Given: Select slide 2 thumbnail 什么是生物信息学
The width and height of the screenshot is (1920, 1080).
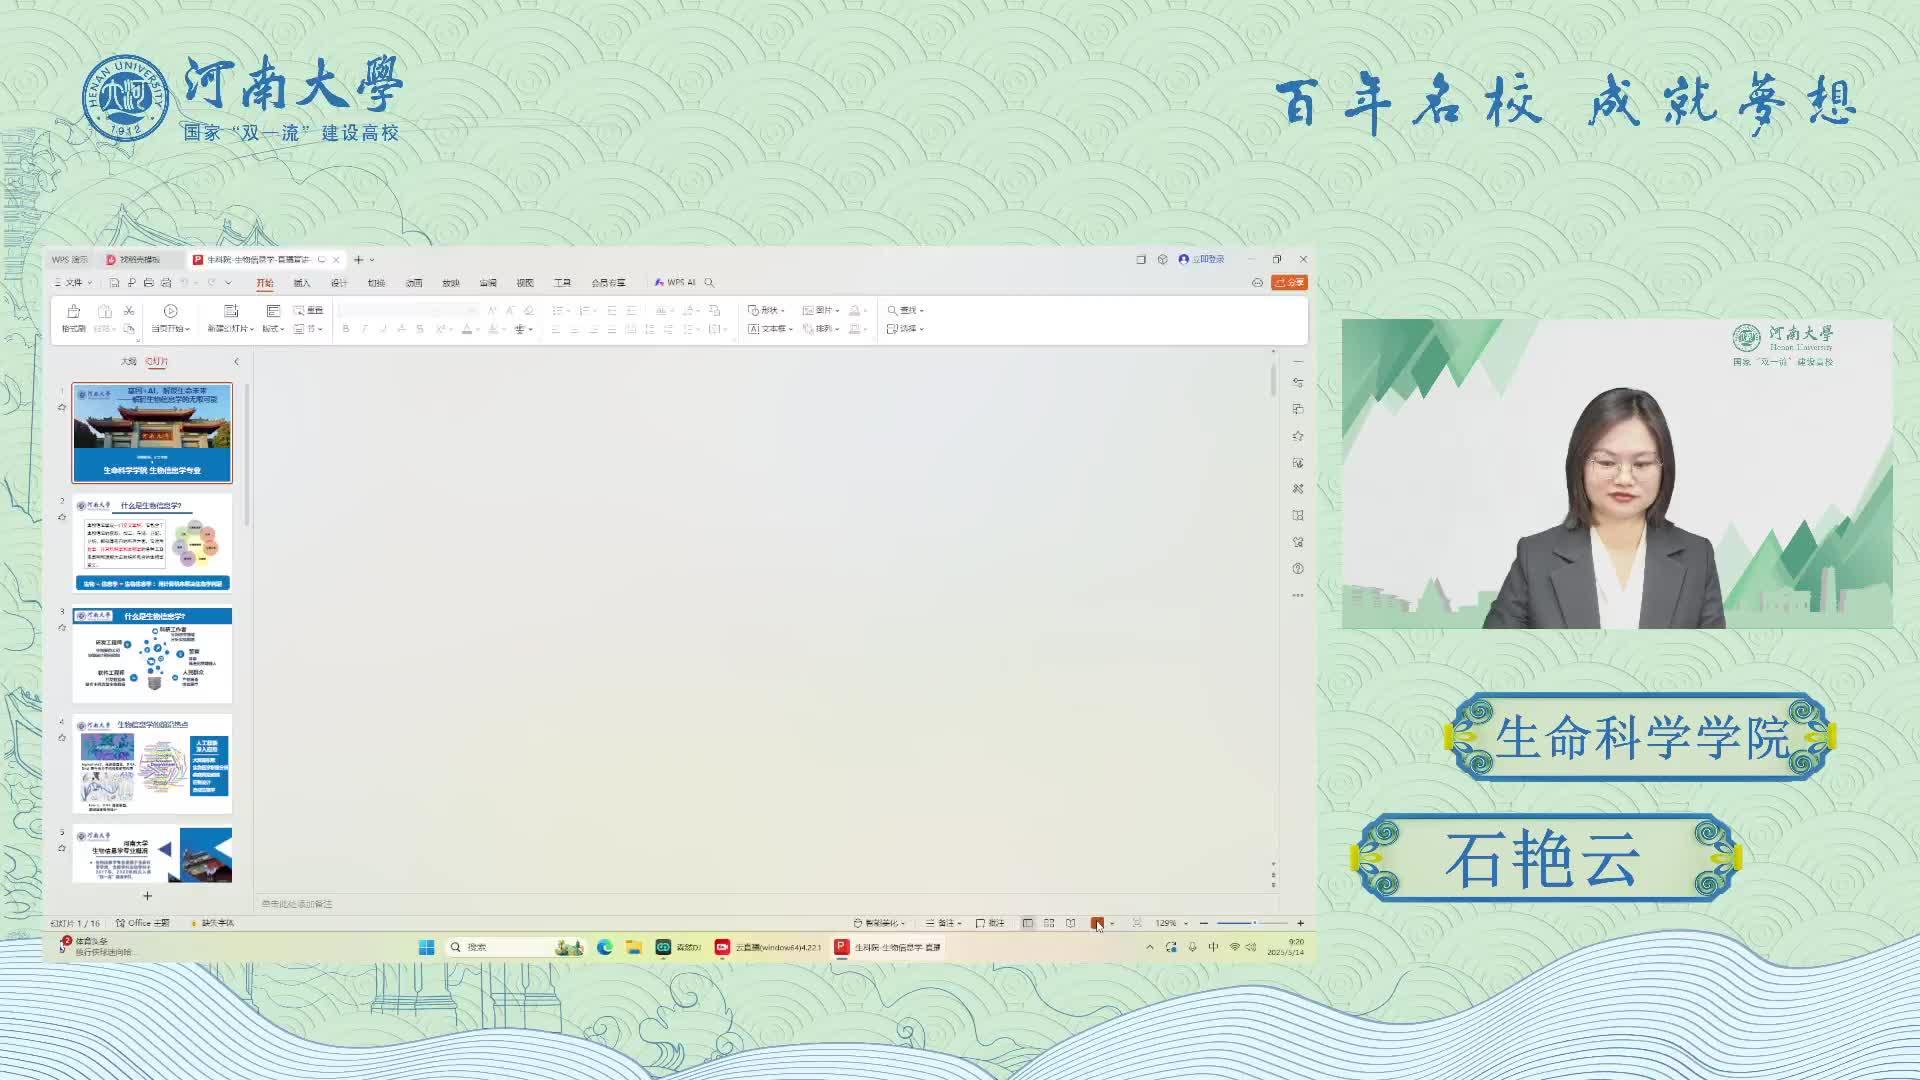Looking at the screenshot, I should [152, 544].
